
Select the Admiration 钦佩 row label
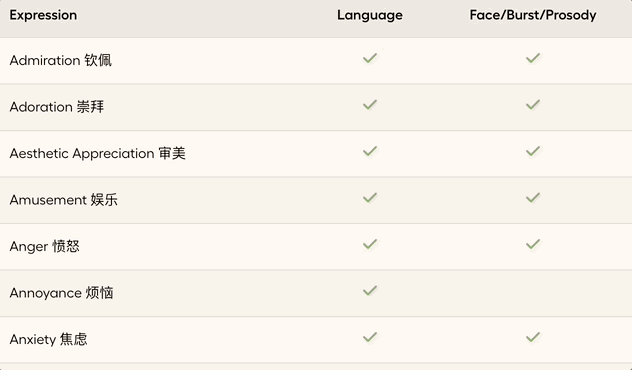pyautogui.click(x=60, y=60)
